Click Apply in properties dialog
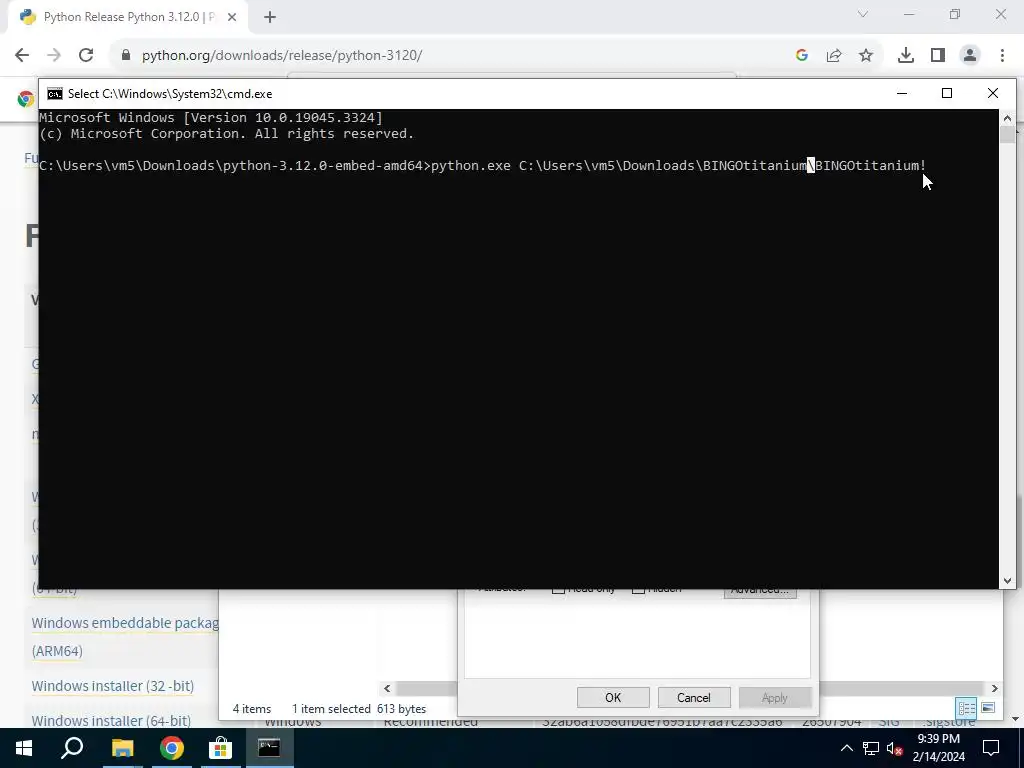This screenshot has height=768, width=1024. 775,697
